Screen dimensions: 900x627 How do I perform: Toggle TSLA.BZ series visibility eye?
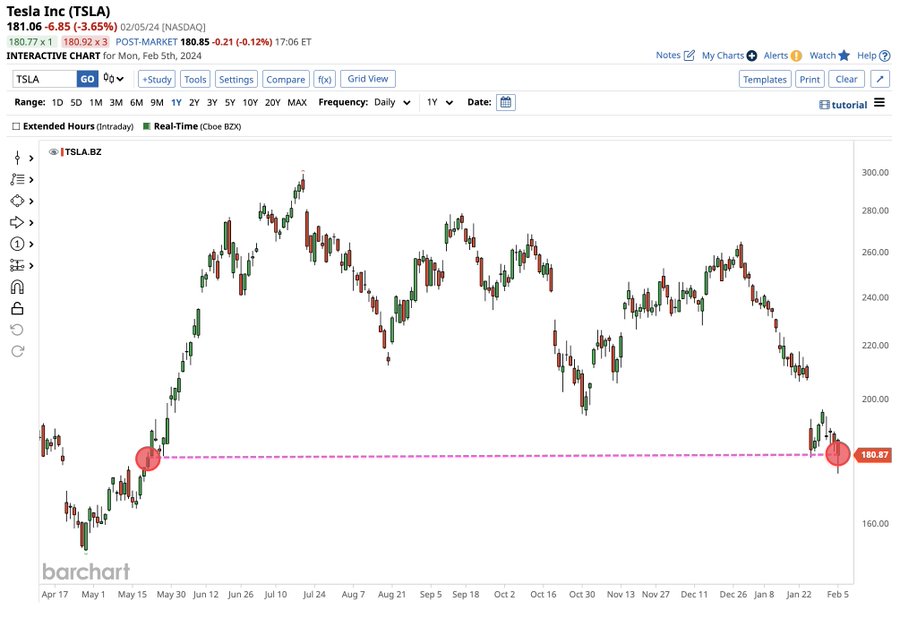click(x=54, y=152)
